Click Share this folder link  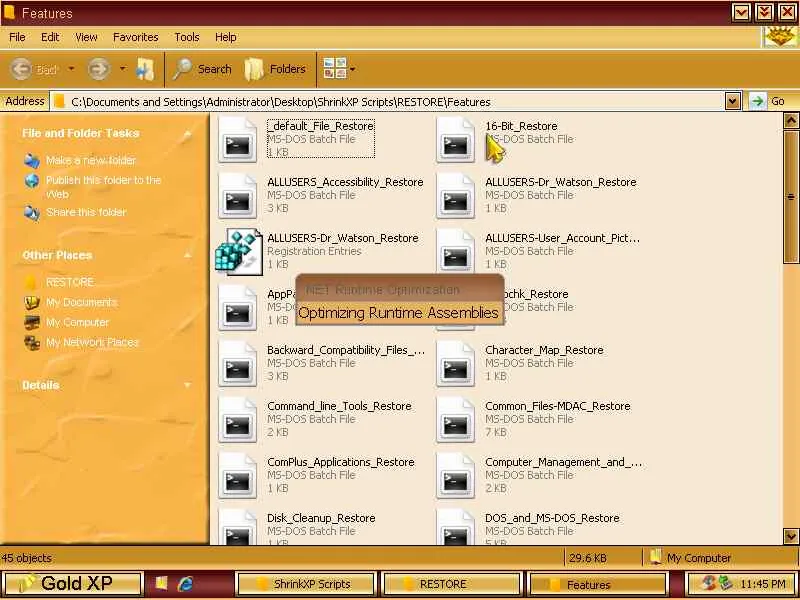tap(86, 212)
